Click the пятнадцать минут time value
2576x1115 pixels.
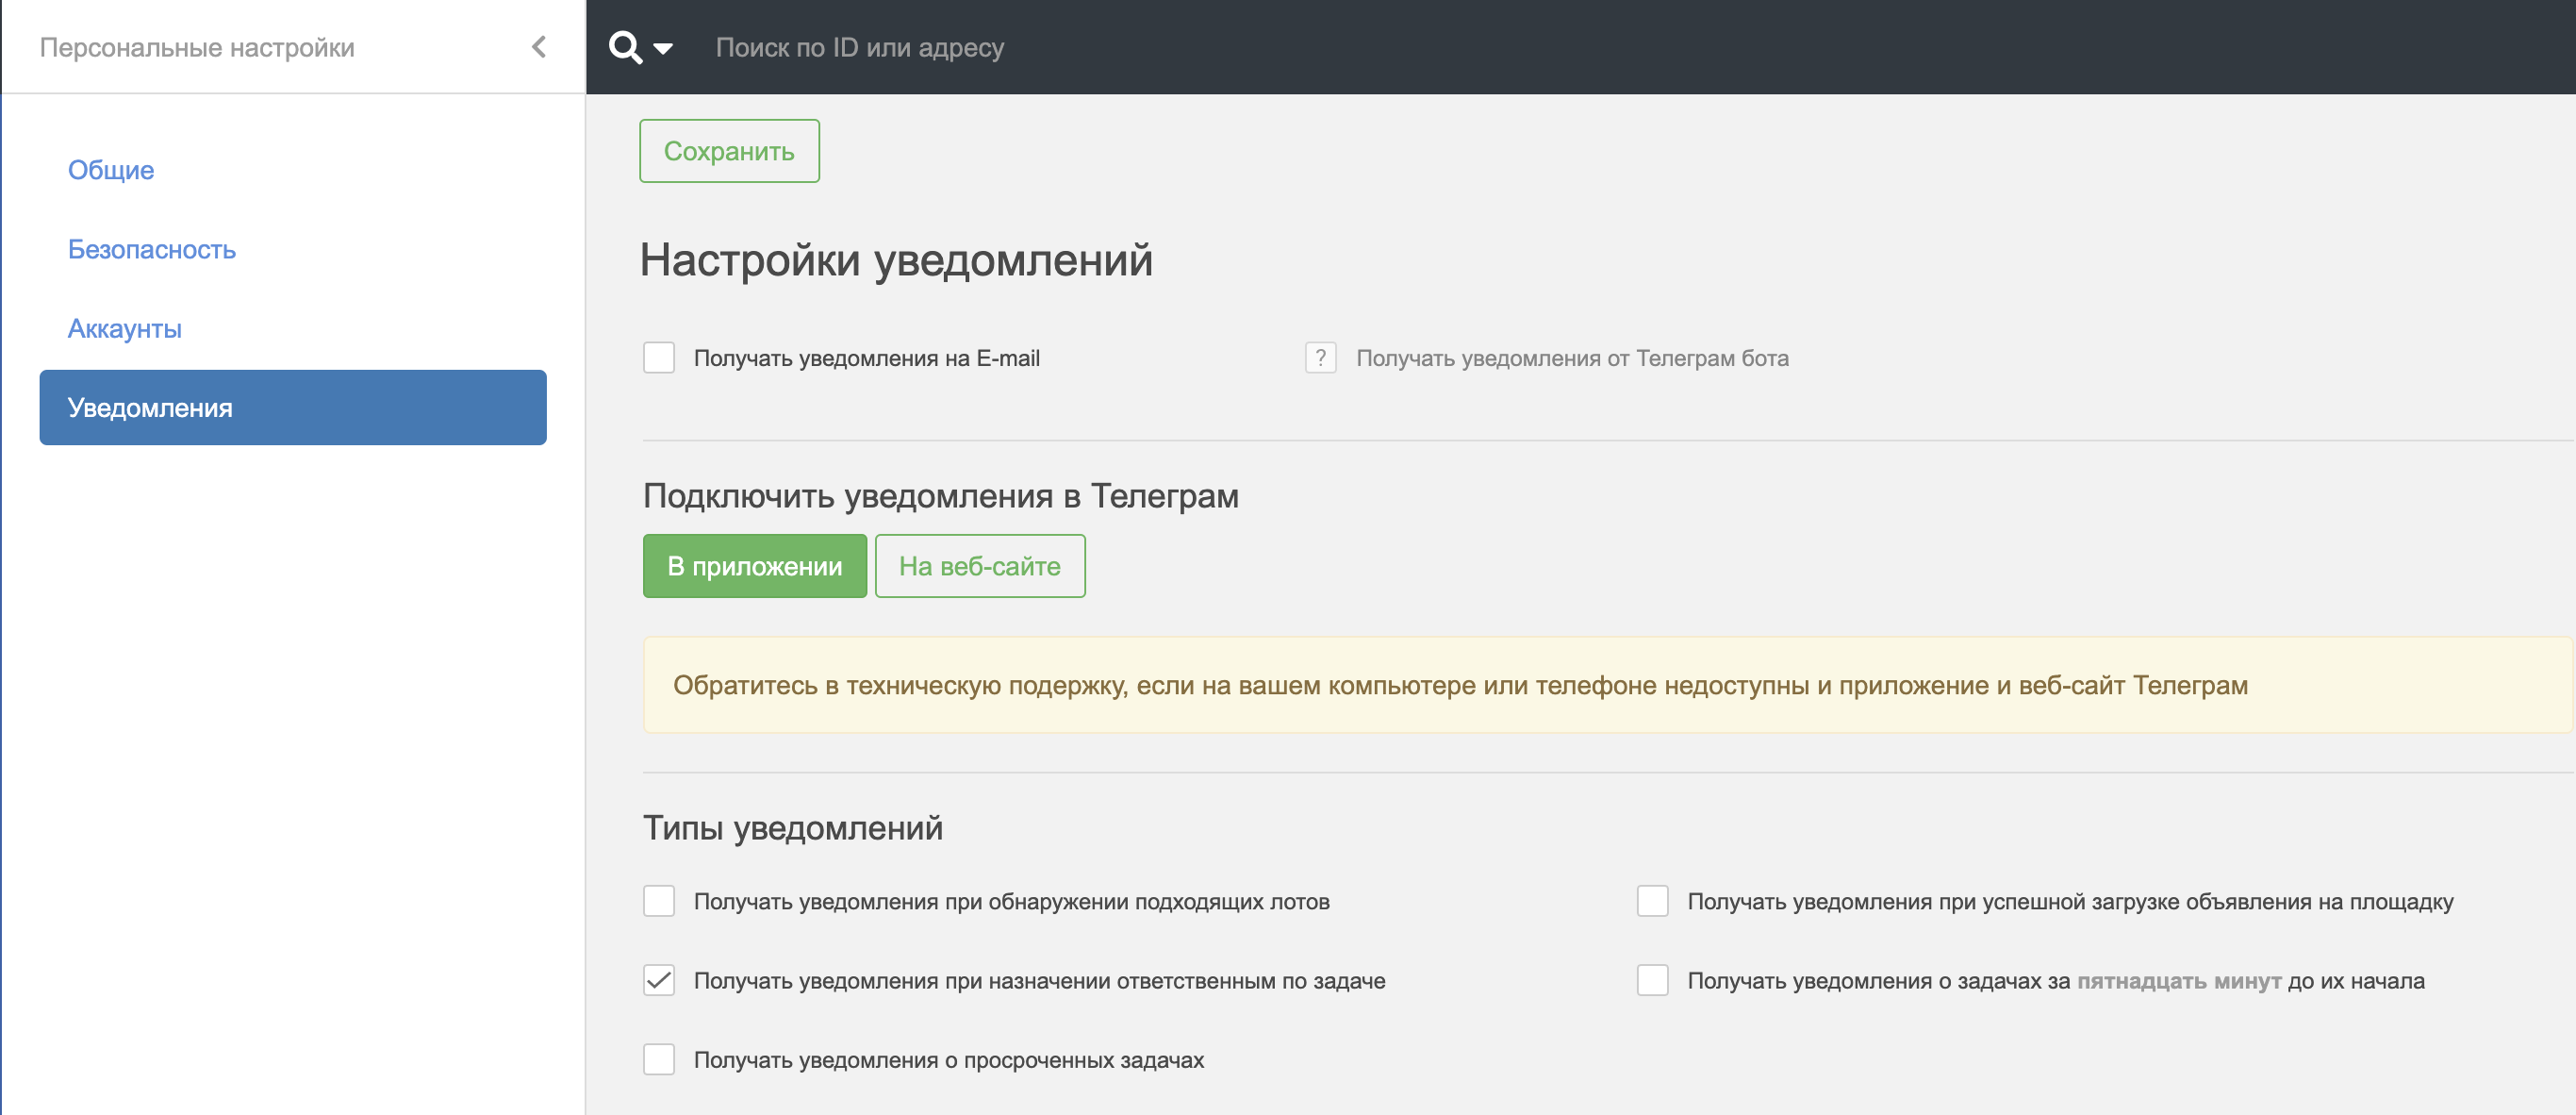tap(2179, 981)
